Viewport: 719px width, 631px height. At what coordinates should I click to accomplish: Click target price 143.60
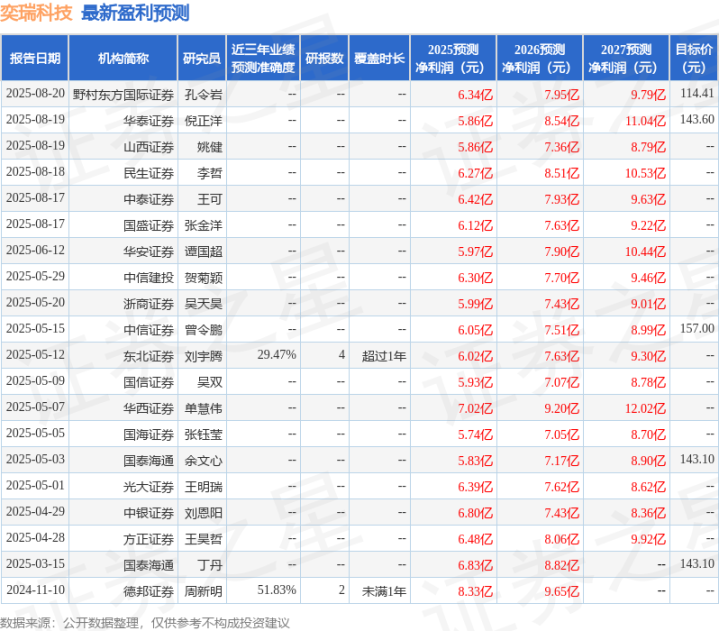[x=697, y=119]
